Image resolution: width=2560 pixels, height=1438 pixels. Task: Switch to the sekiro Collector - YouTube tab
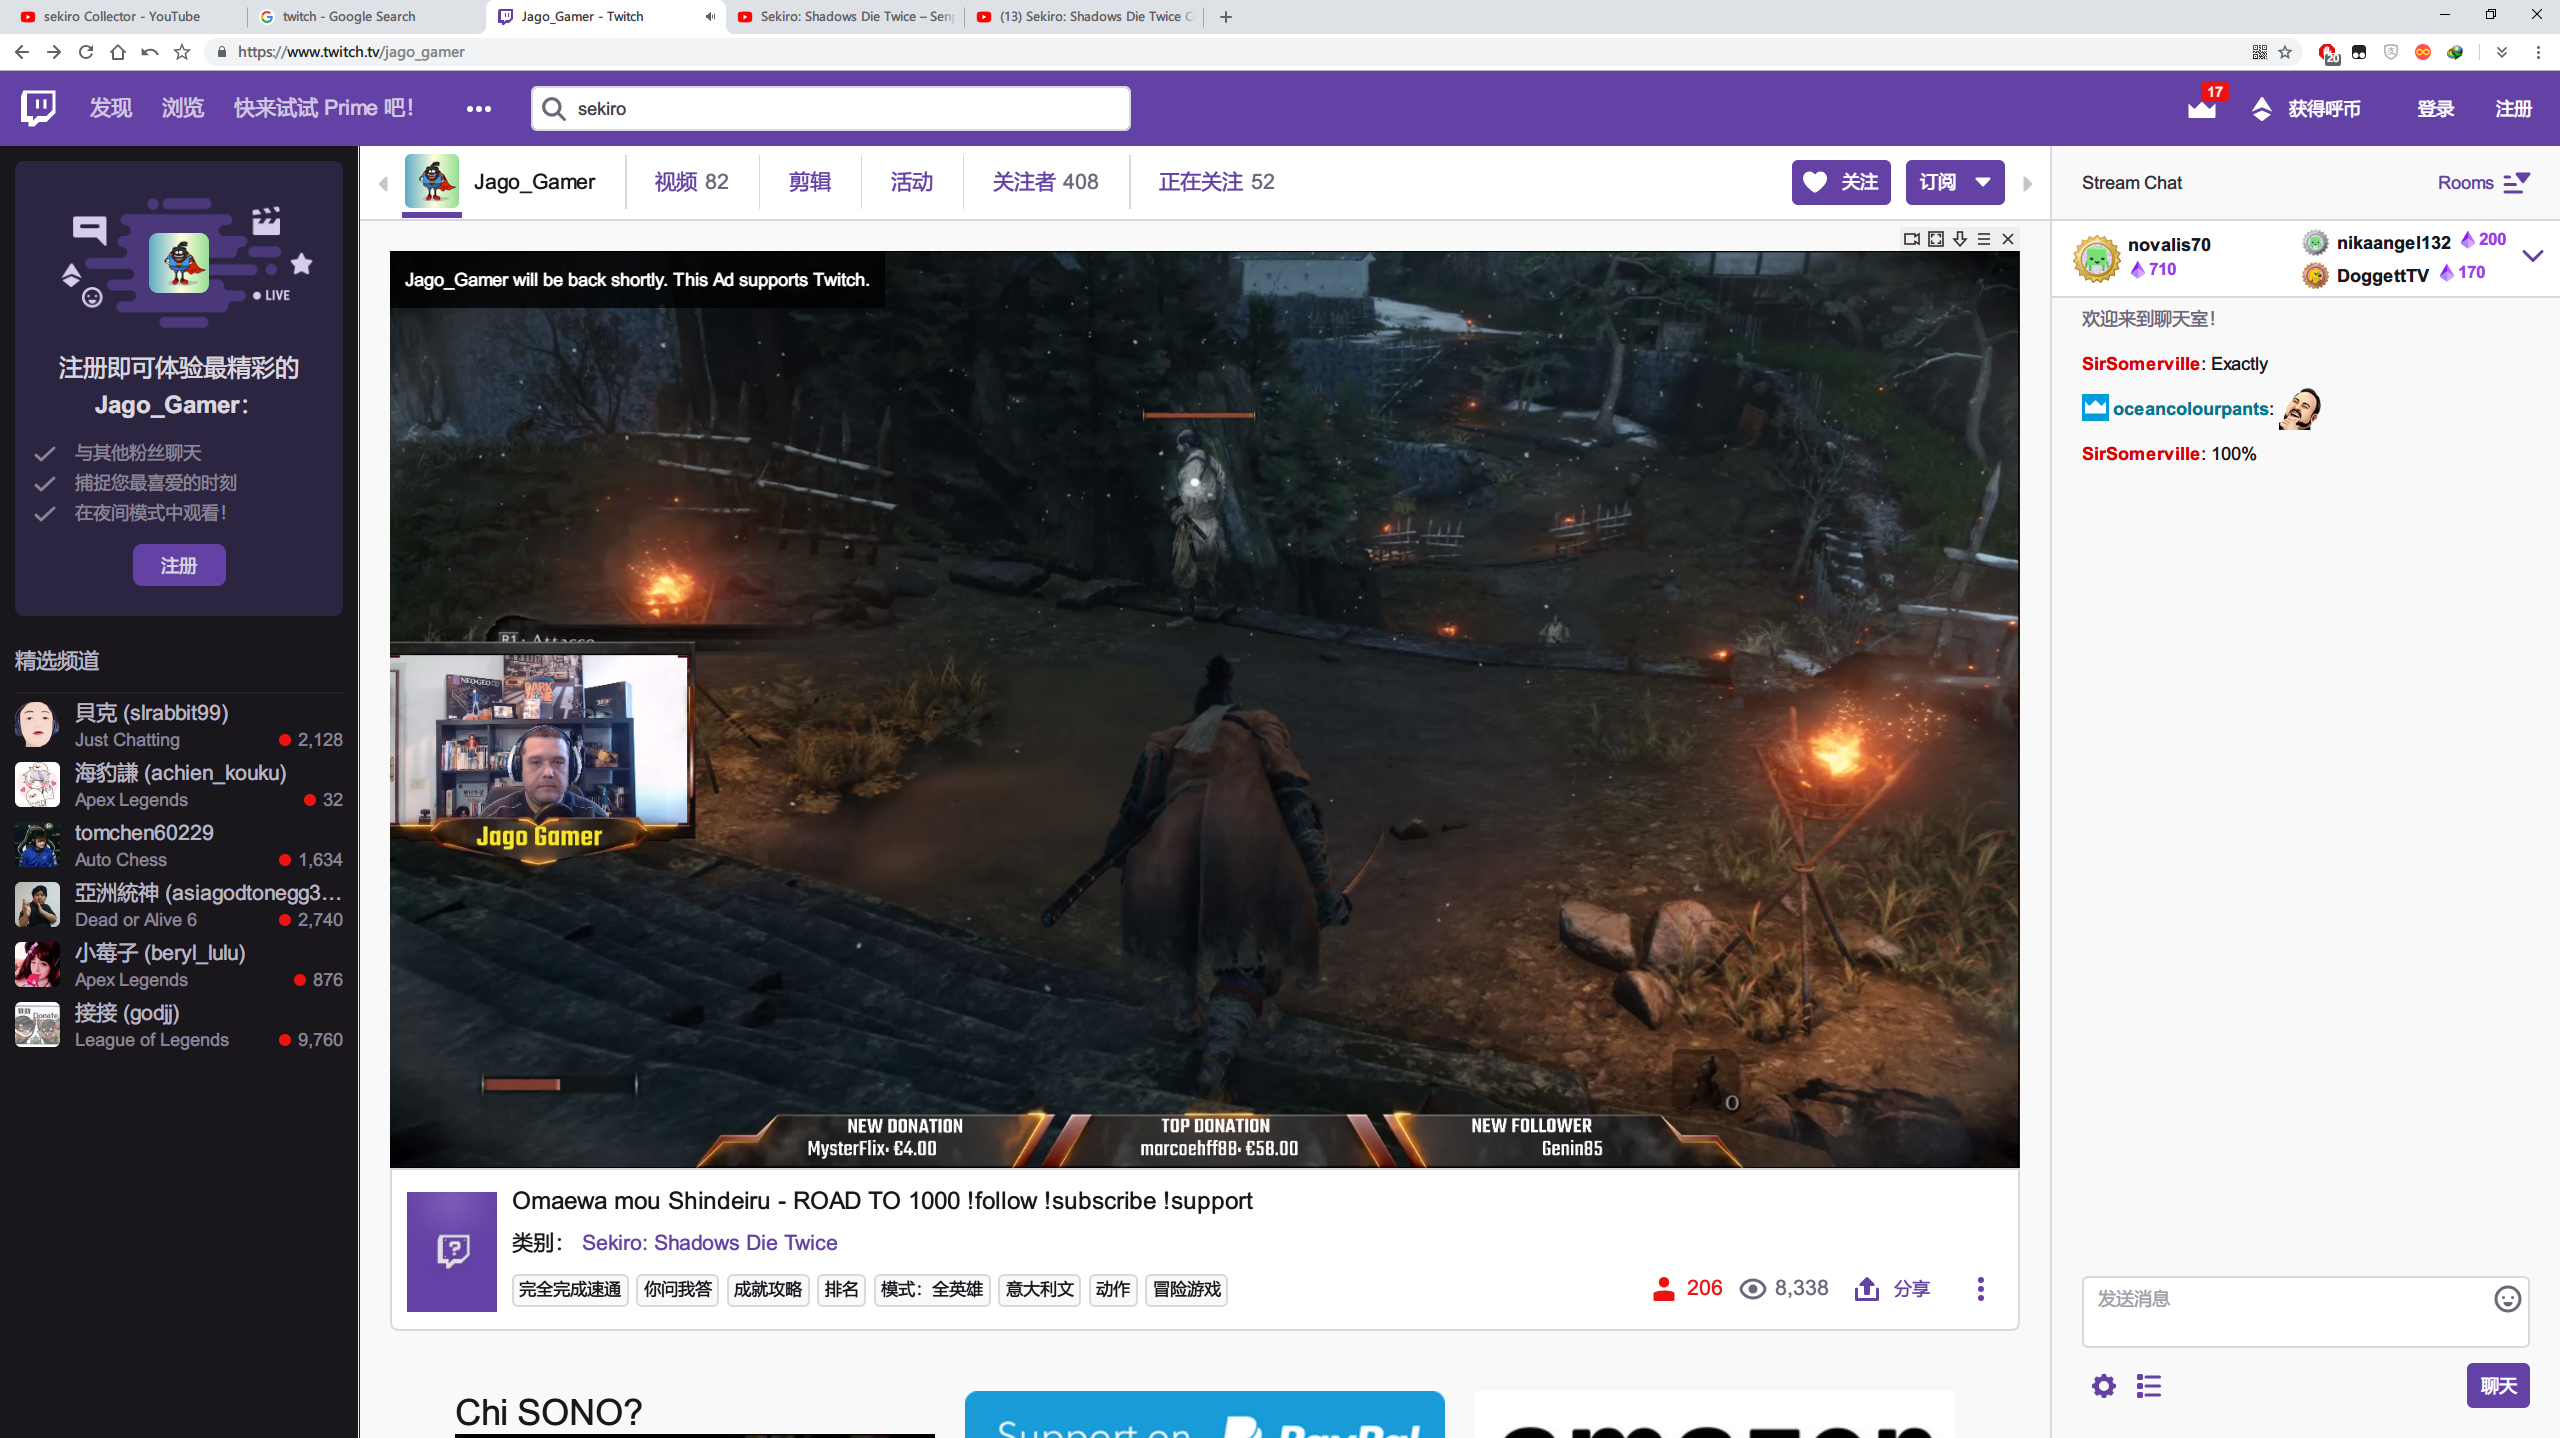pyautogui.click(x=122, y=16)
